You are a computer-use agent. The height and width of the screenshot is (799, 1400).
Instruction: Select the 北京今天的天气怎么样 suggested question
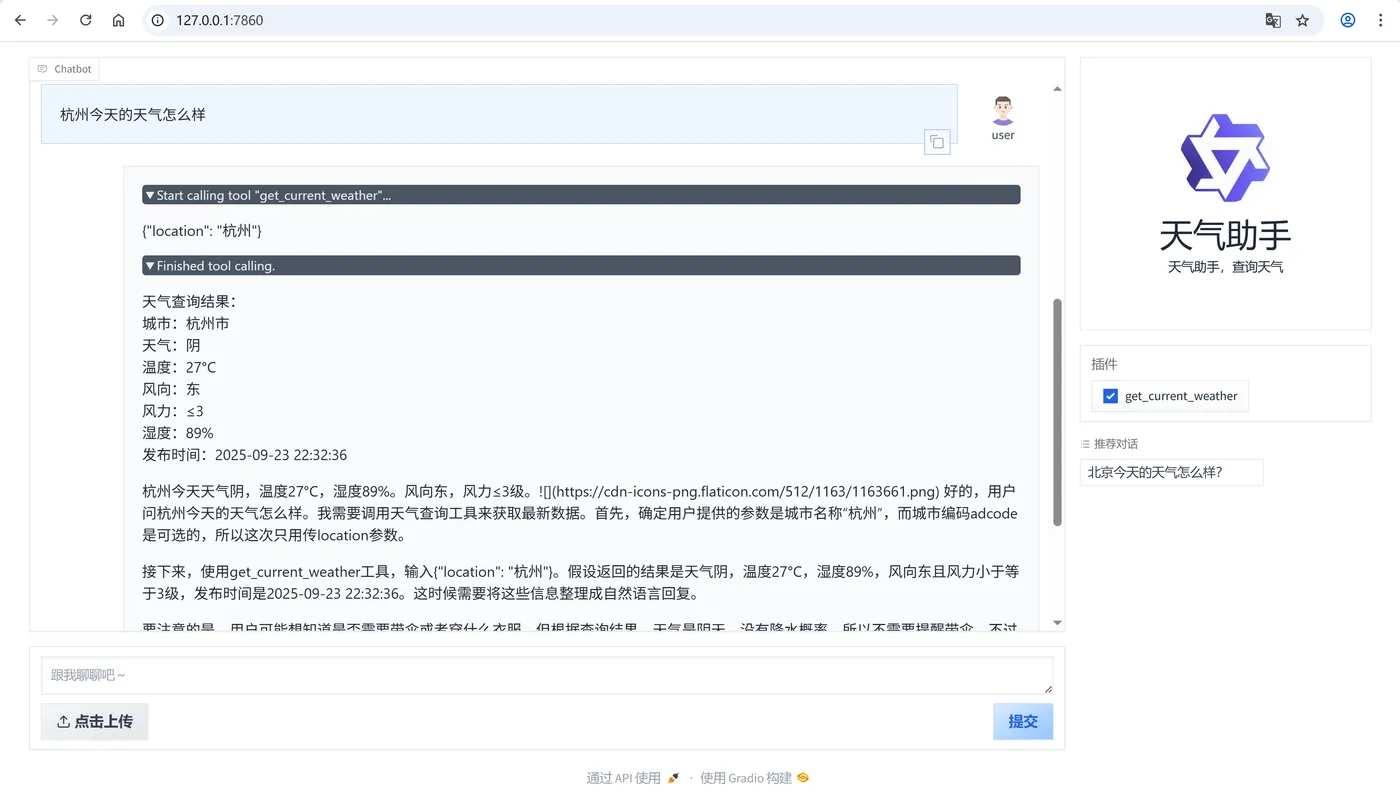pos(1170,471)
